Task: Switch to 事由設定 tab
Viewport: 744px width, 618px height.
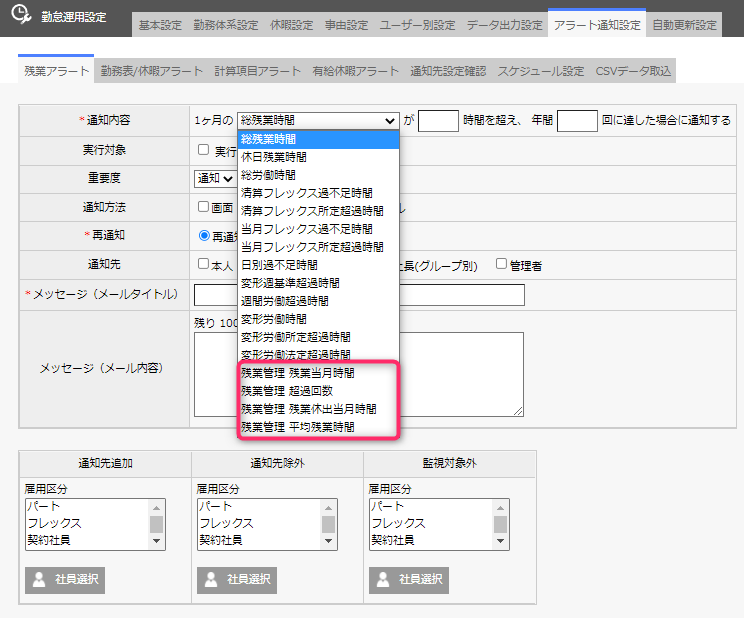Action: [346, 25]
